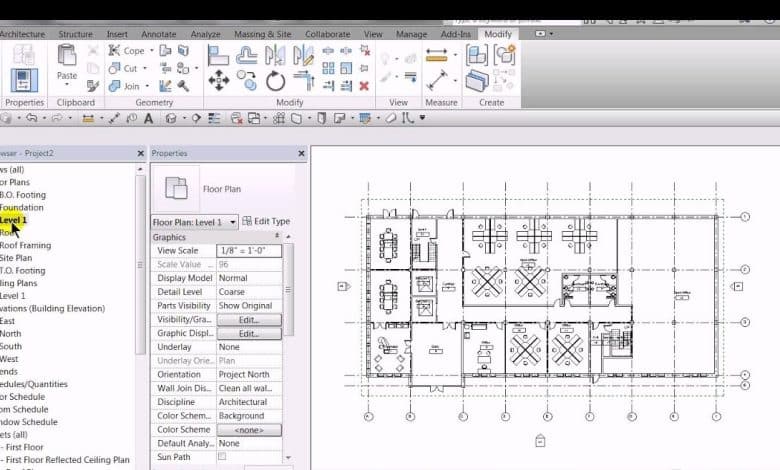Viewport: 780px width, 470px height.
Task: Click Edit button for Visibility/Graphics
Action: coord(249,320)
